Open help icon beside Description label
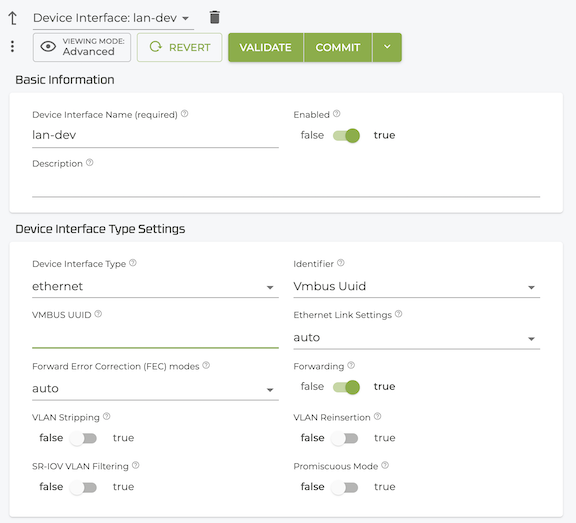Viewport: 576px width, 523px height. pos(90,163)
